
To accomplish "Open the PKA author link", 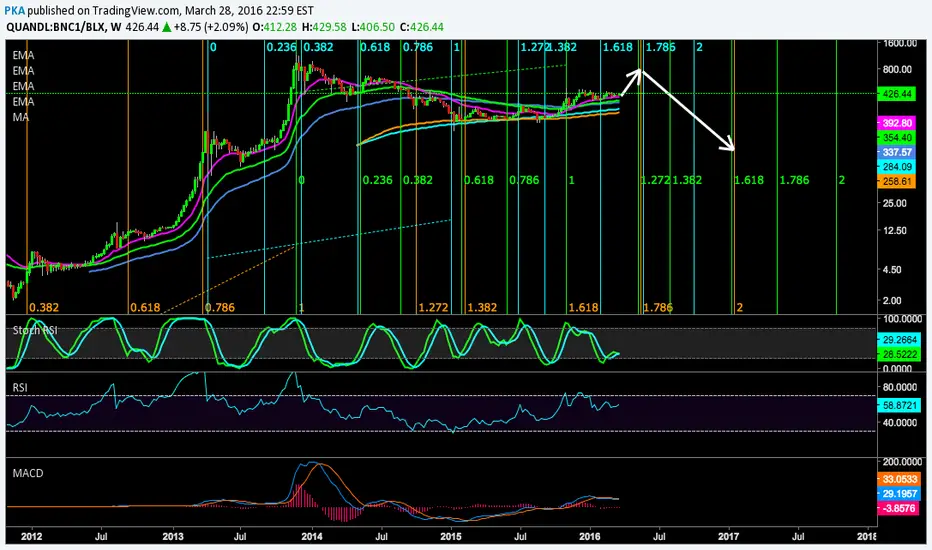I will click(14, 10).
